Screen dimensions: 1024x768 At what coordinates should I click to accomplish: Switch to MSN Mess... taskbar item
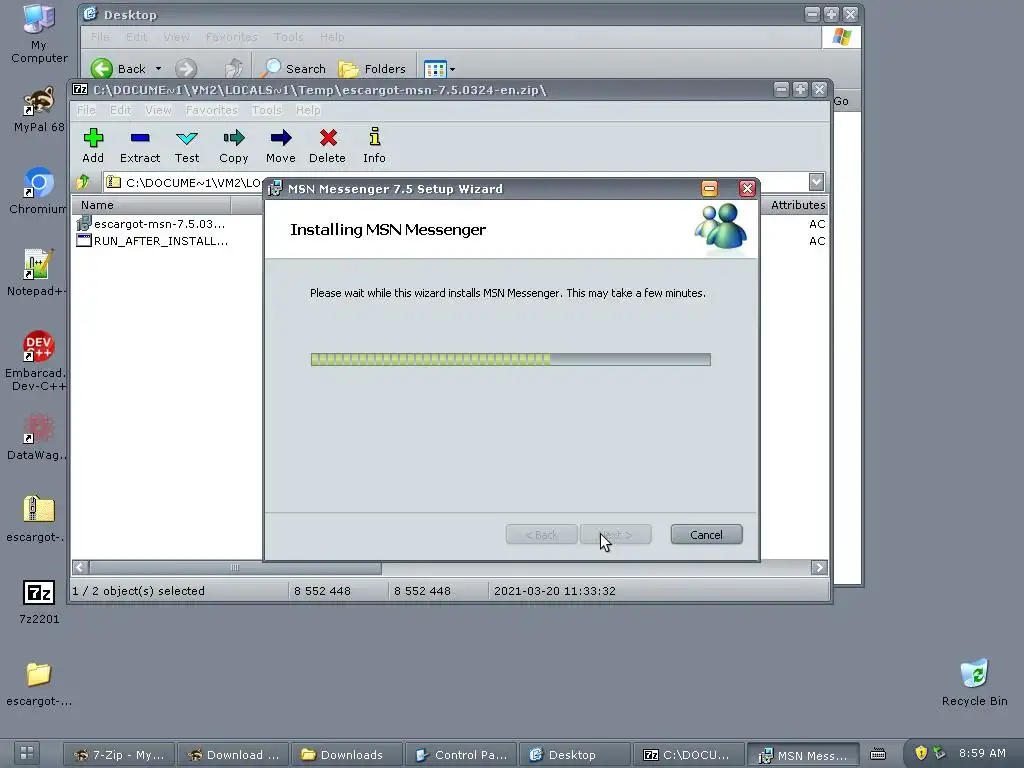pos(803,755)
